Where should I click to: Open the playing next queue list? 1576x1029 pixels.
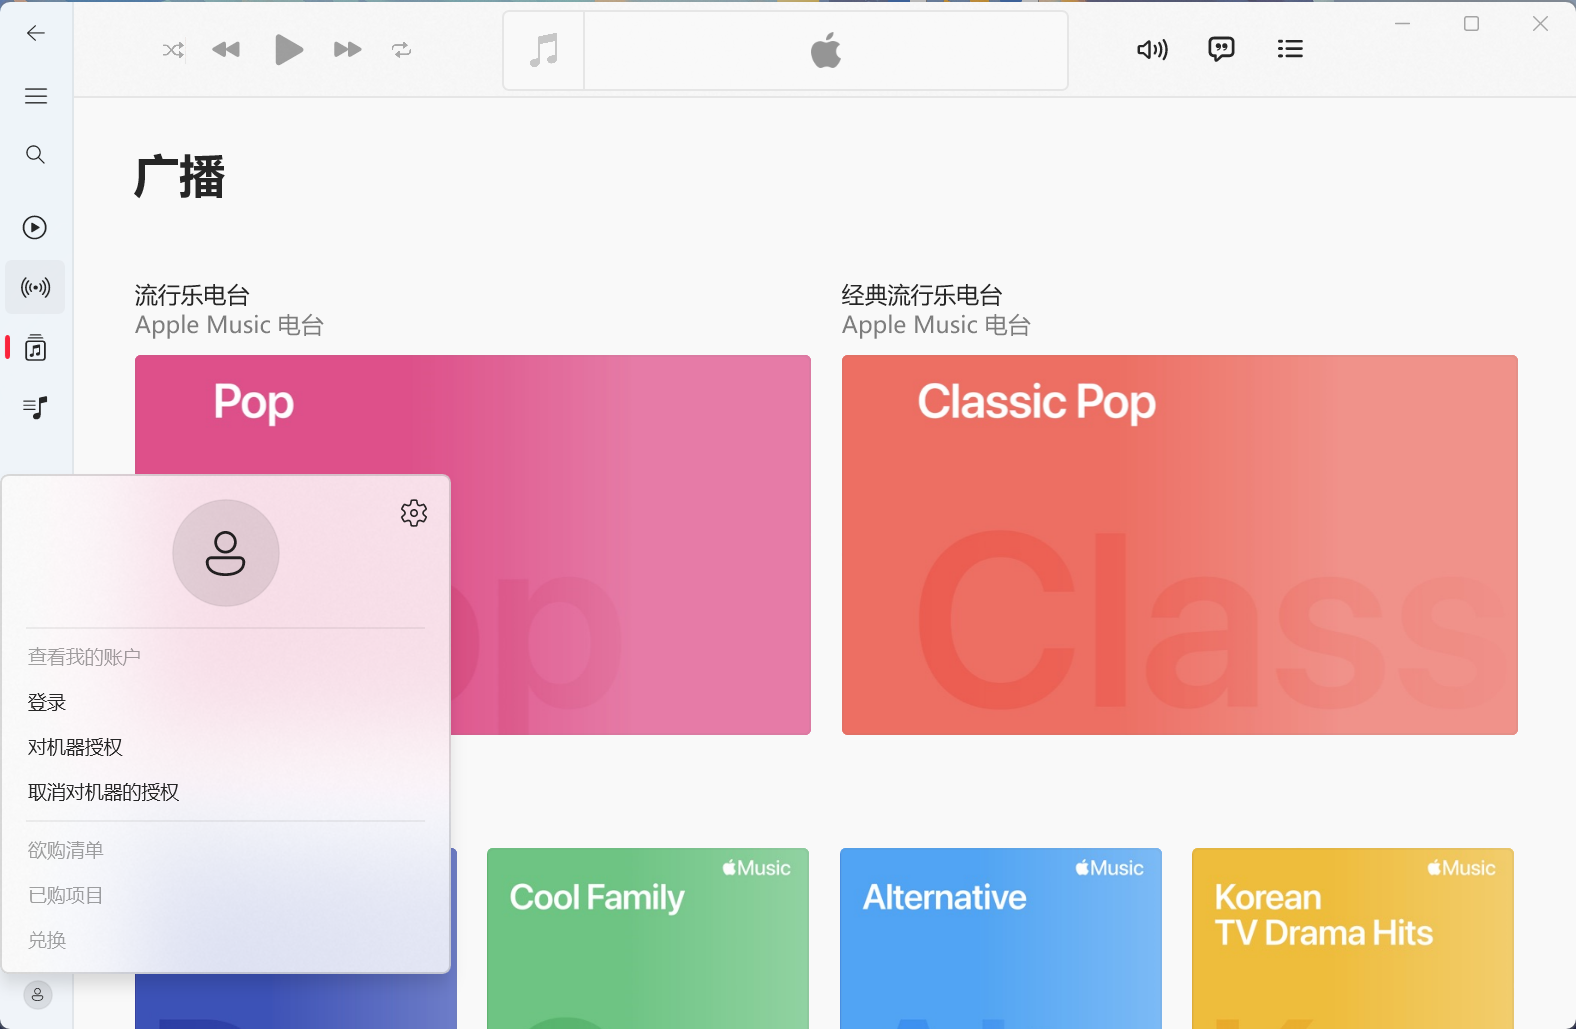click(x=1290, y=49)
